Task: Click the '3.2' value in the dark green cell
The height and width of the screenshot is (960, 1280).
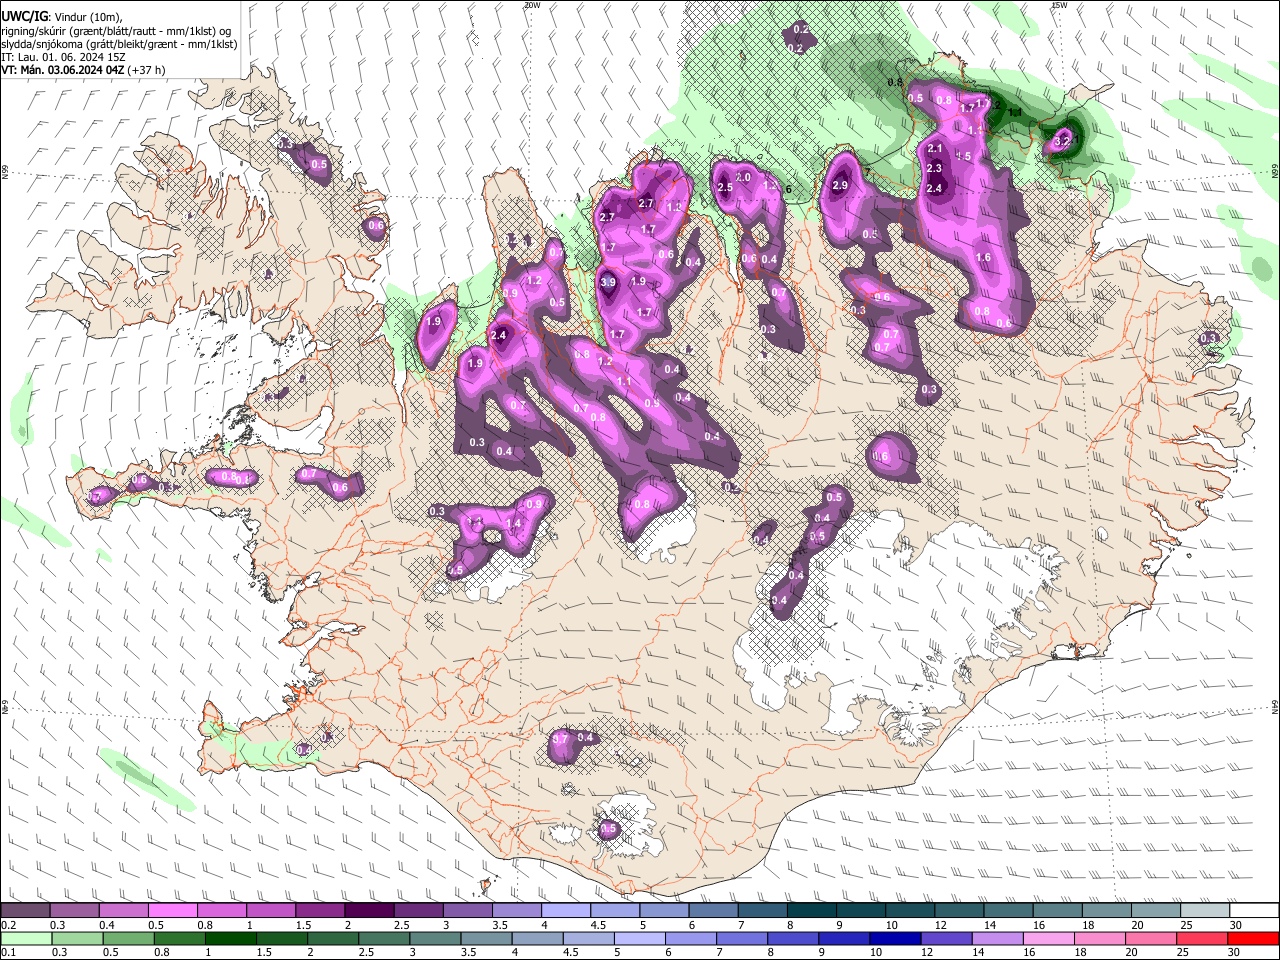Action: (1062, 142)
